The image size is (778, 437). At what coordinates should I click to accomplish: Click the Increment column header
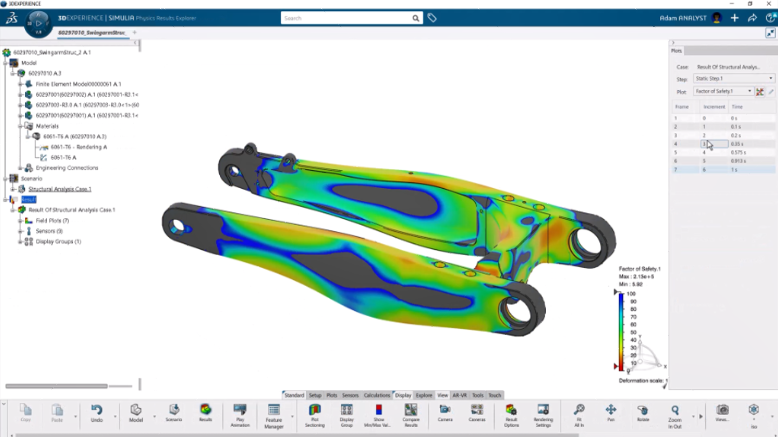(714, 107)
